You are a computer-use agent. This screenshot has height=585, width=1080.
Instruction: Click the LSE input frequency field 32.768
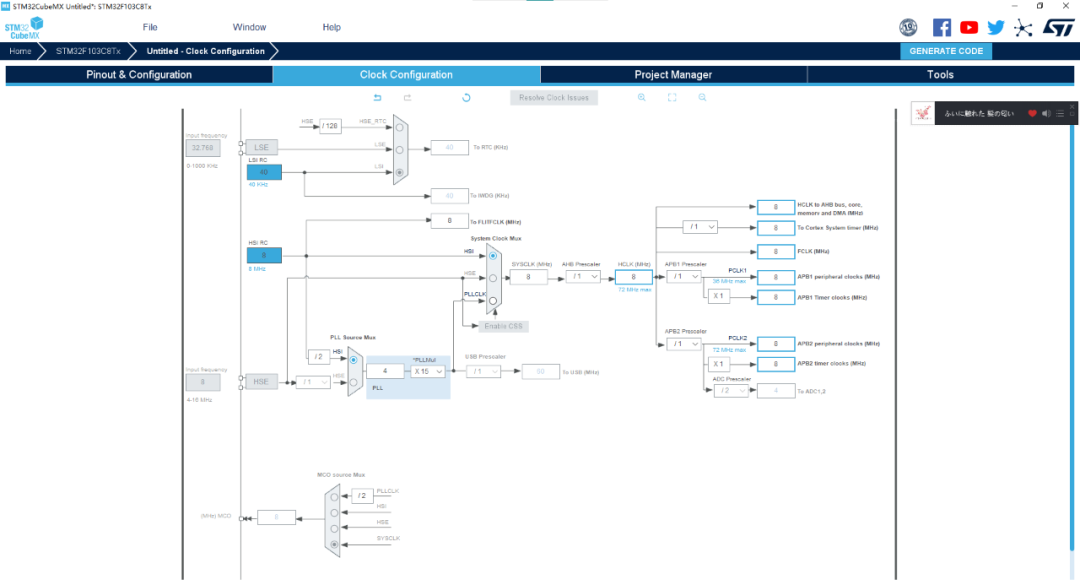click(x=202, y=148)
